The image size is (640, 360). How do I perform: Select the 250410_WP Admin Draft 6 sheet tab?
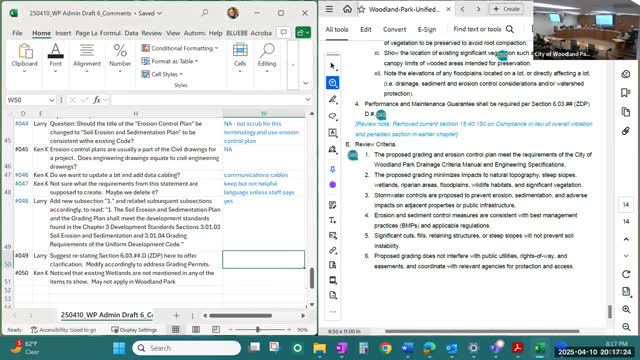tap(106, 315)
